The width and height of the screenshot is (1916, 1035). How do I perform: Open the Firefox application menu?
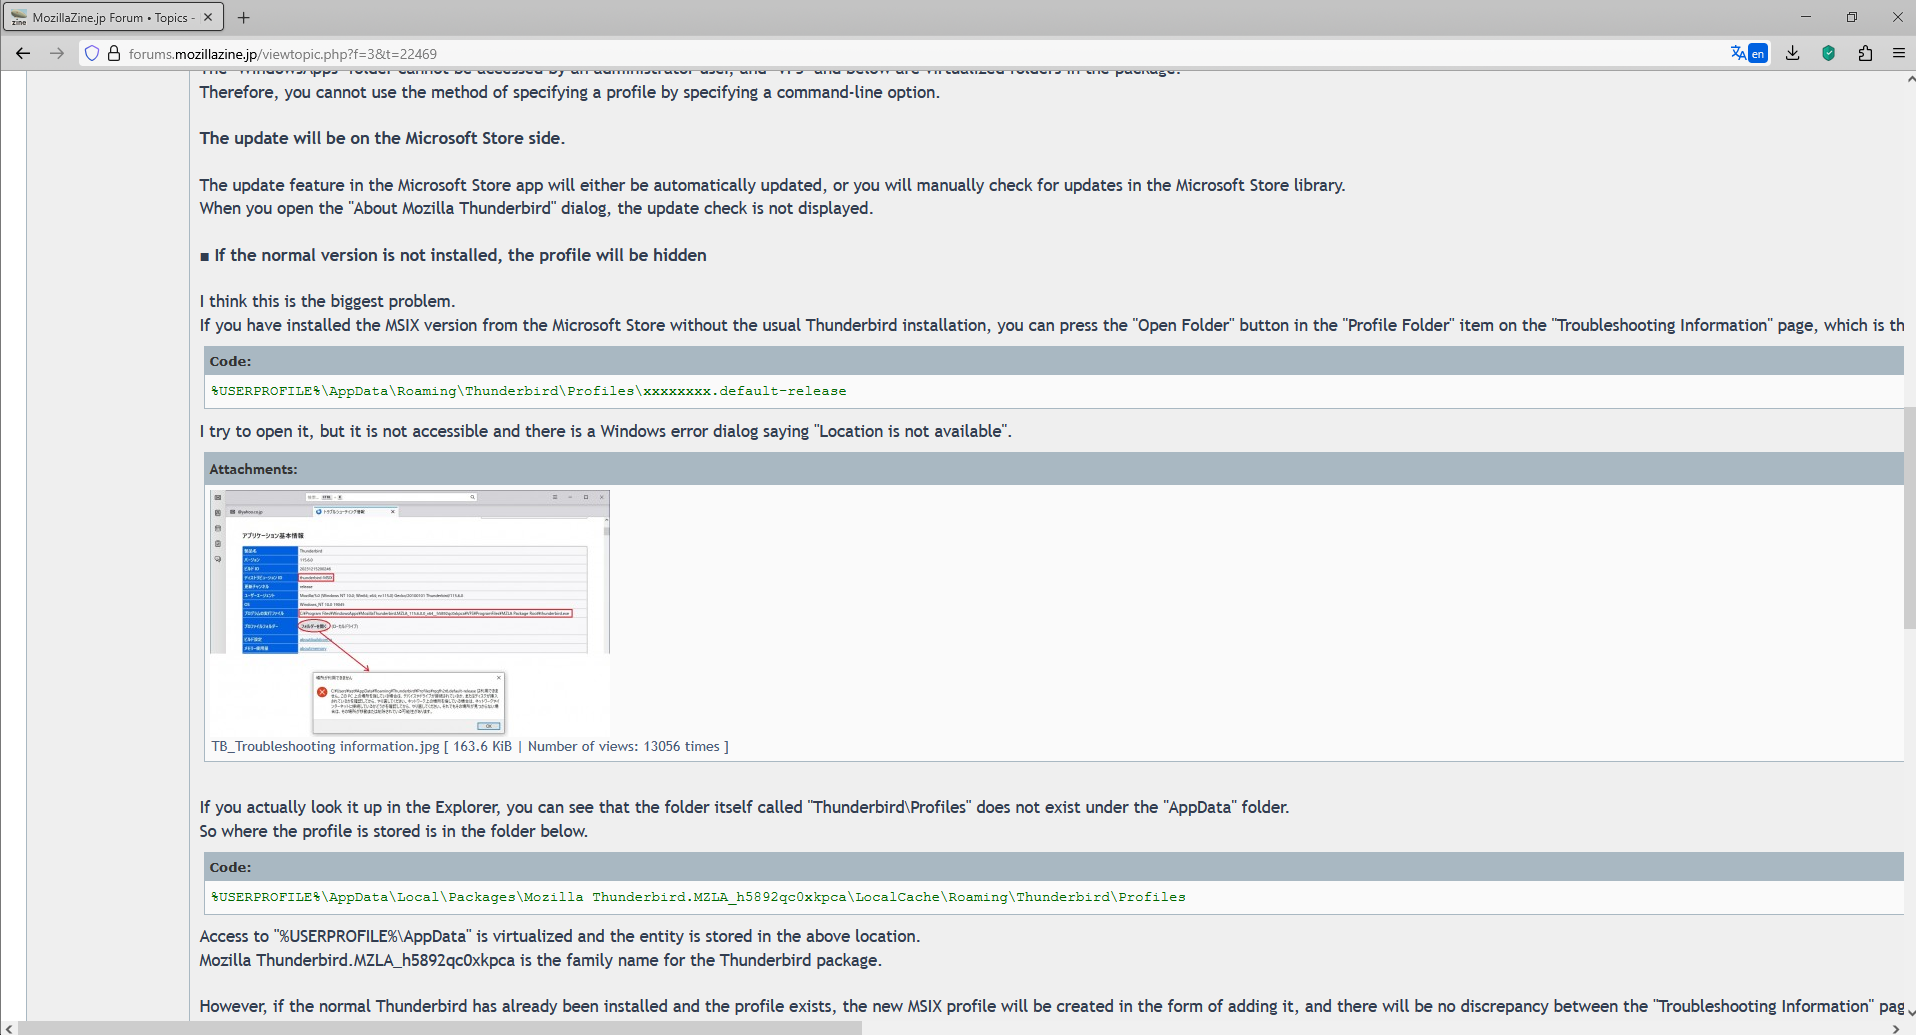[1899, 54]
